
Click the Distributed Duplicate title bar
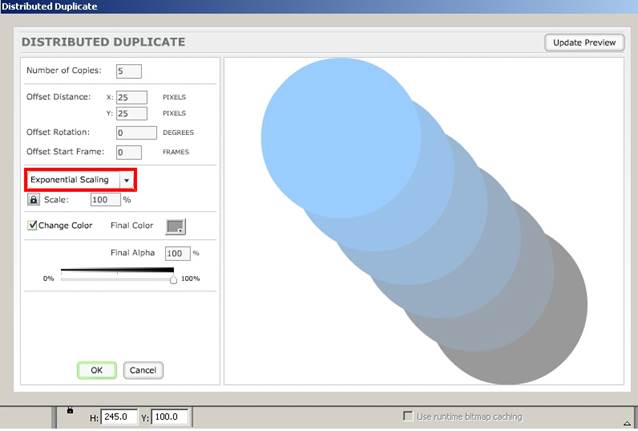(319, 7)
